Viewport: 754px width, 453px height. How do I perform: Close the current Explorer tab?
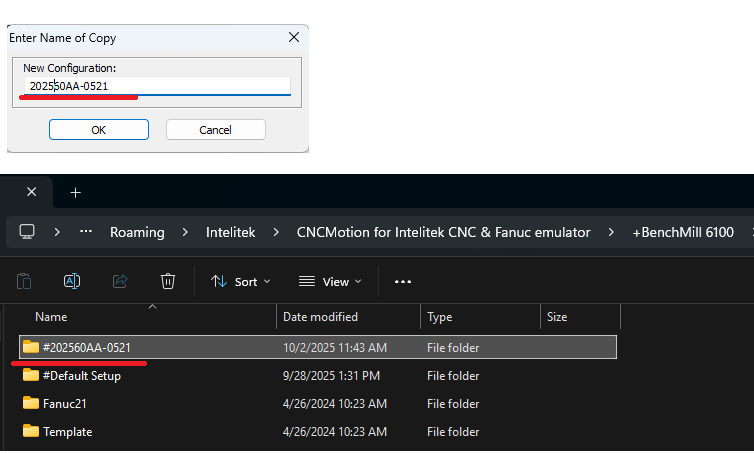(x=31, y=192)
